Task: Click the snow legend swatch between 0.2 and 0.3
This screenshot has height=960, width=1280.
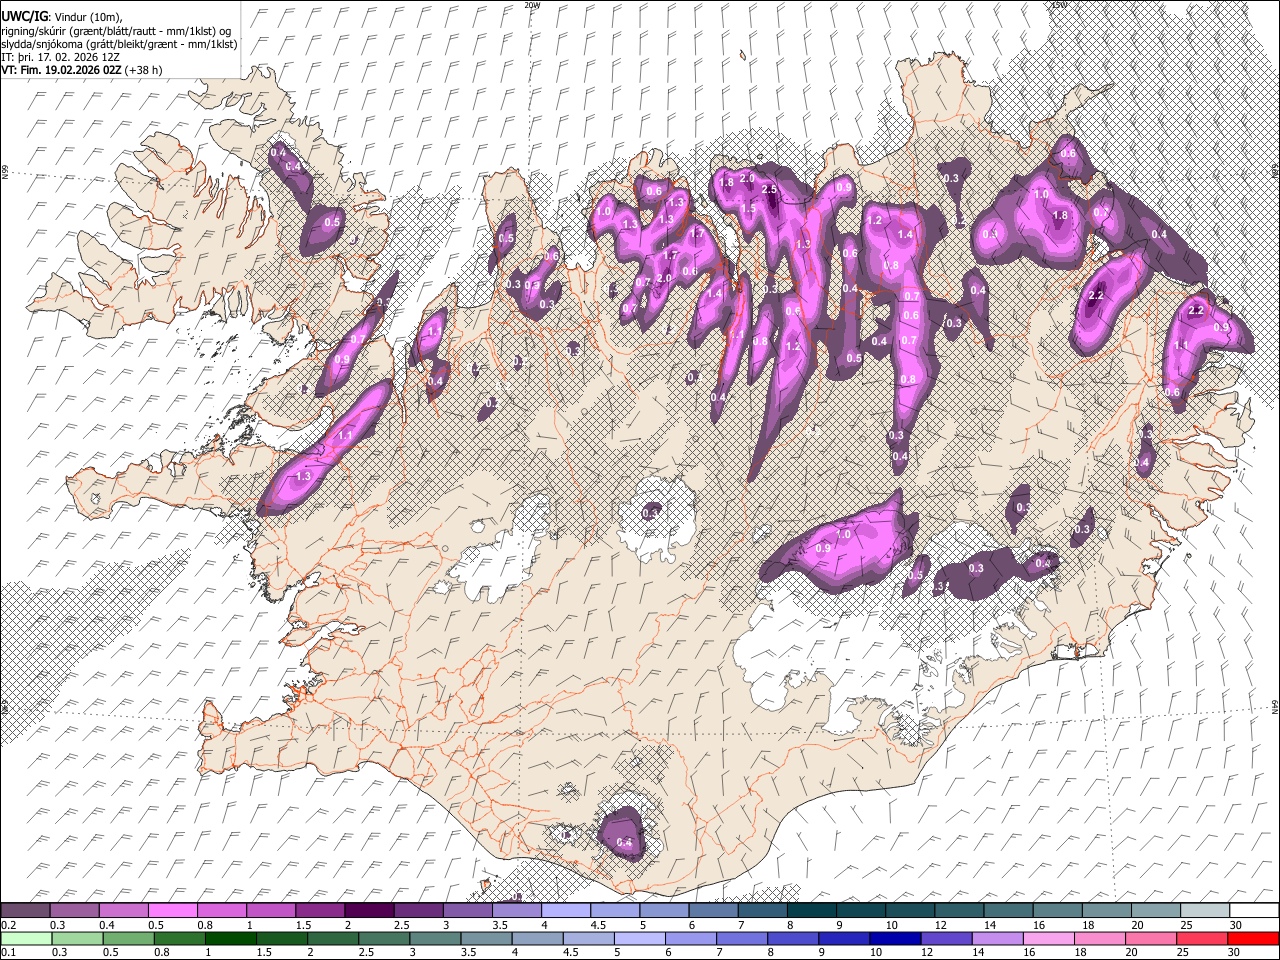Action: tap(25, 911)
